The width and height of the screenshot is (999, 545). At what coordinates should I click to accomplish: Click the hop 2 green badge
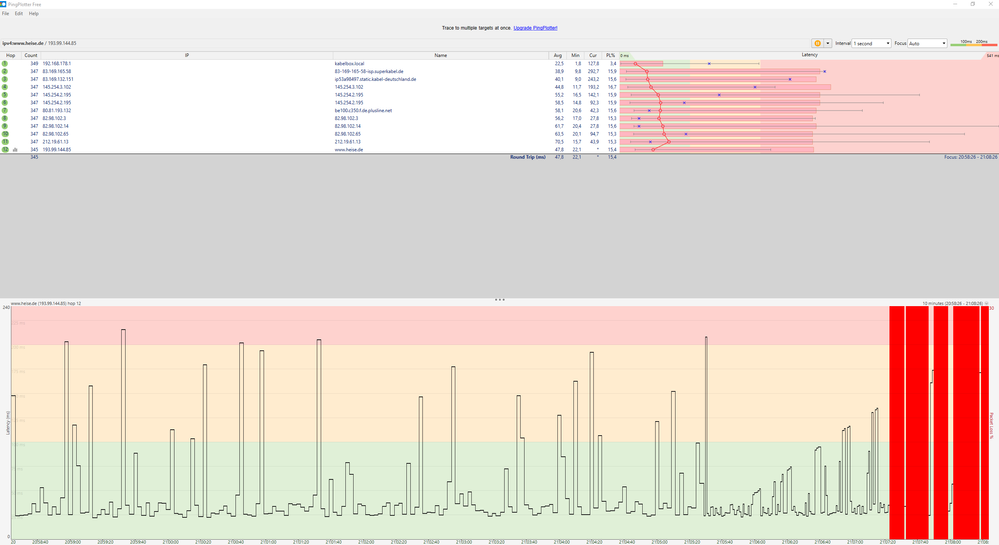[5, 71]
